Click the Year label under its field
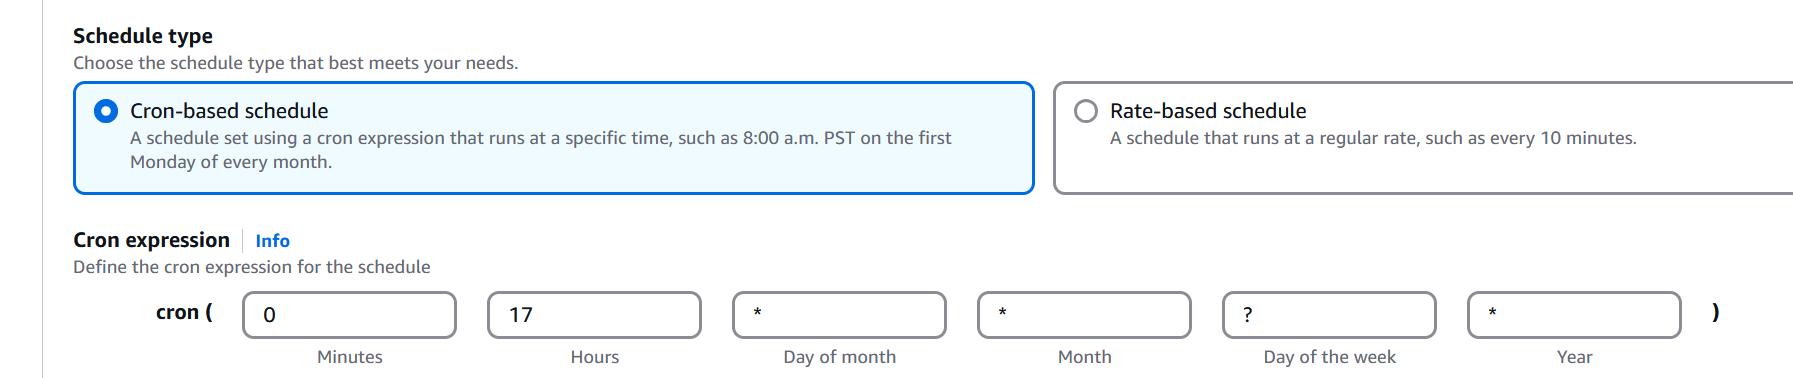Screen dimensions: 1793x378 point(1575,357)
